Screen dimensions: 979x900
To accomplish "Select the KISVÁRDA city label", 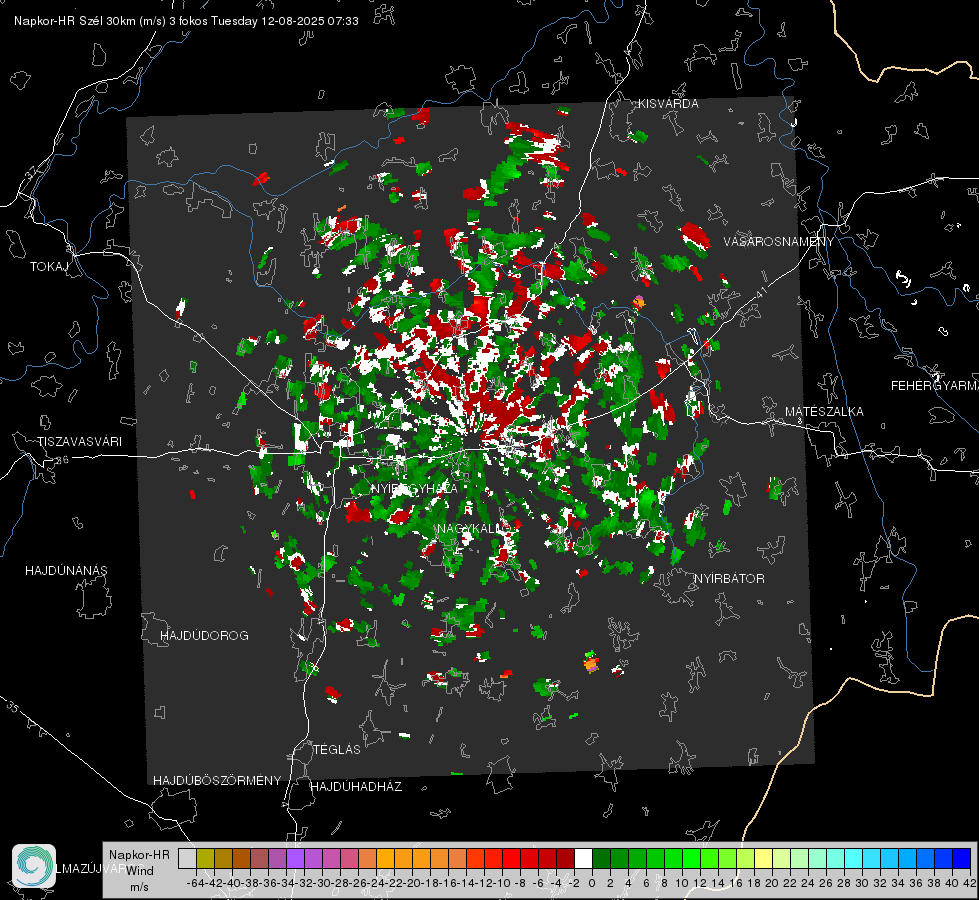I will 668,104.
